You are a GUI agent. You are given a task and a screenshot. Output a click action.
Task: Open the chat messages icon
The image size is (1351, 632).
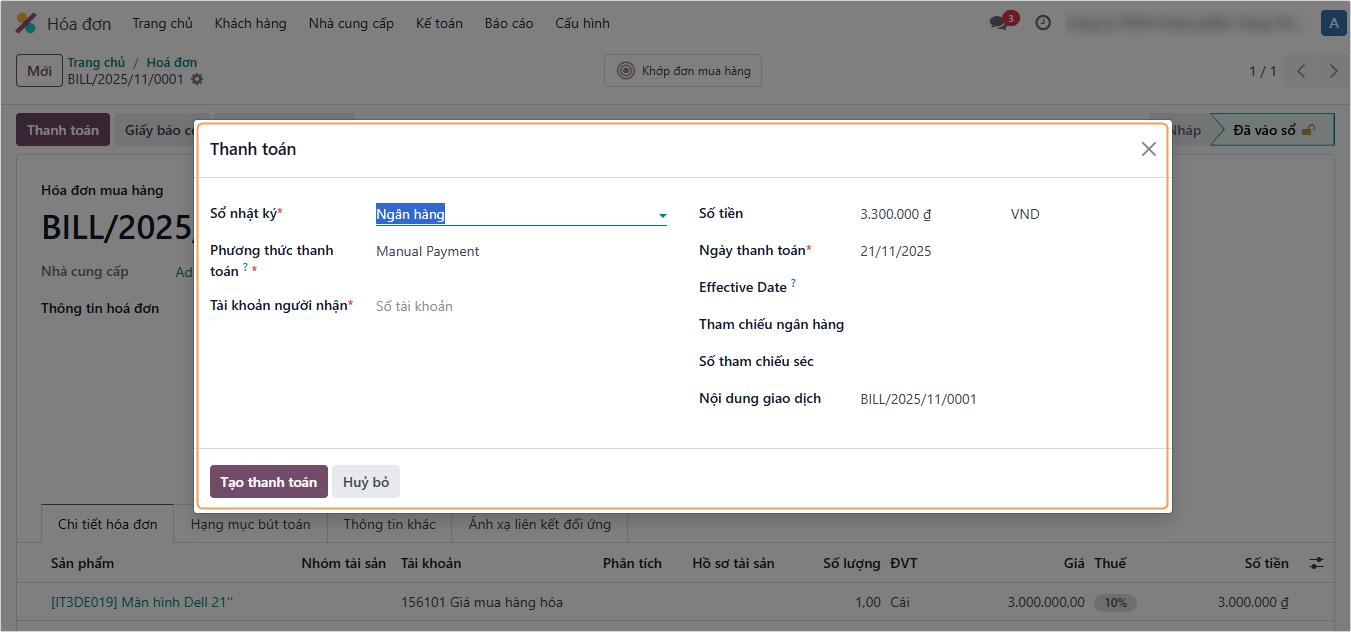click(999, 23)
